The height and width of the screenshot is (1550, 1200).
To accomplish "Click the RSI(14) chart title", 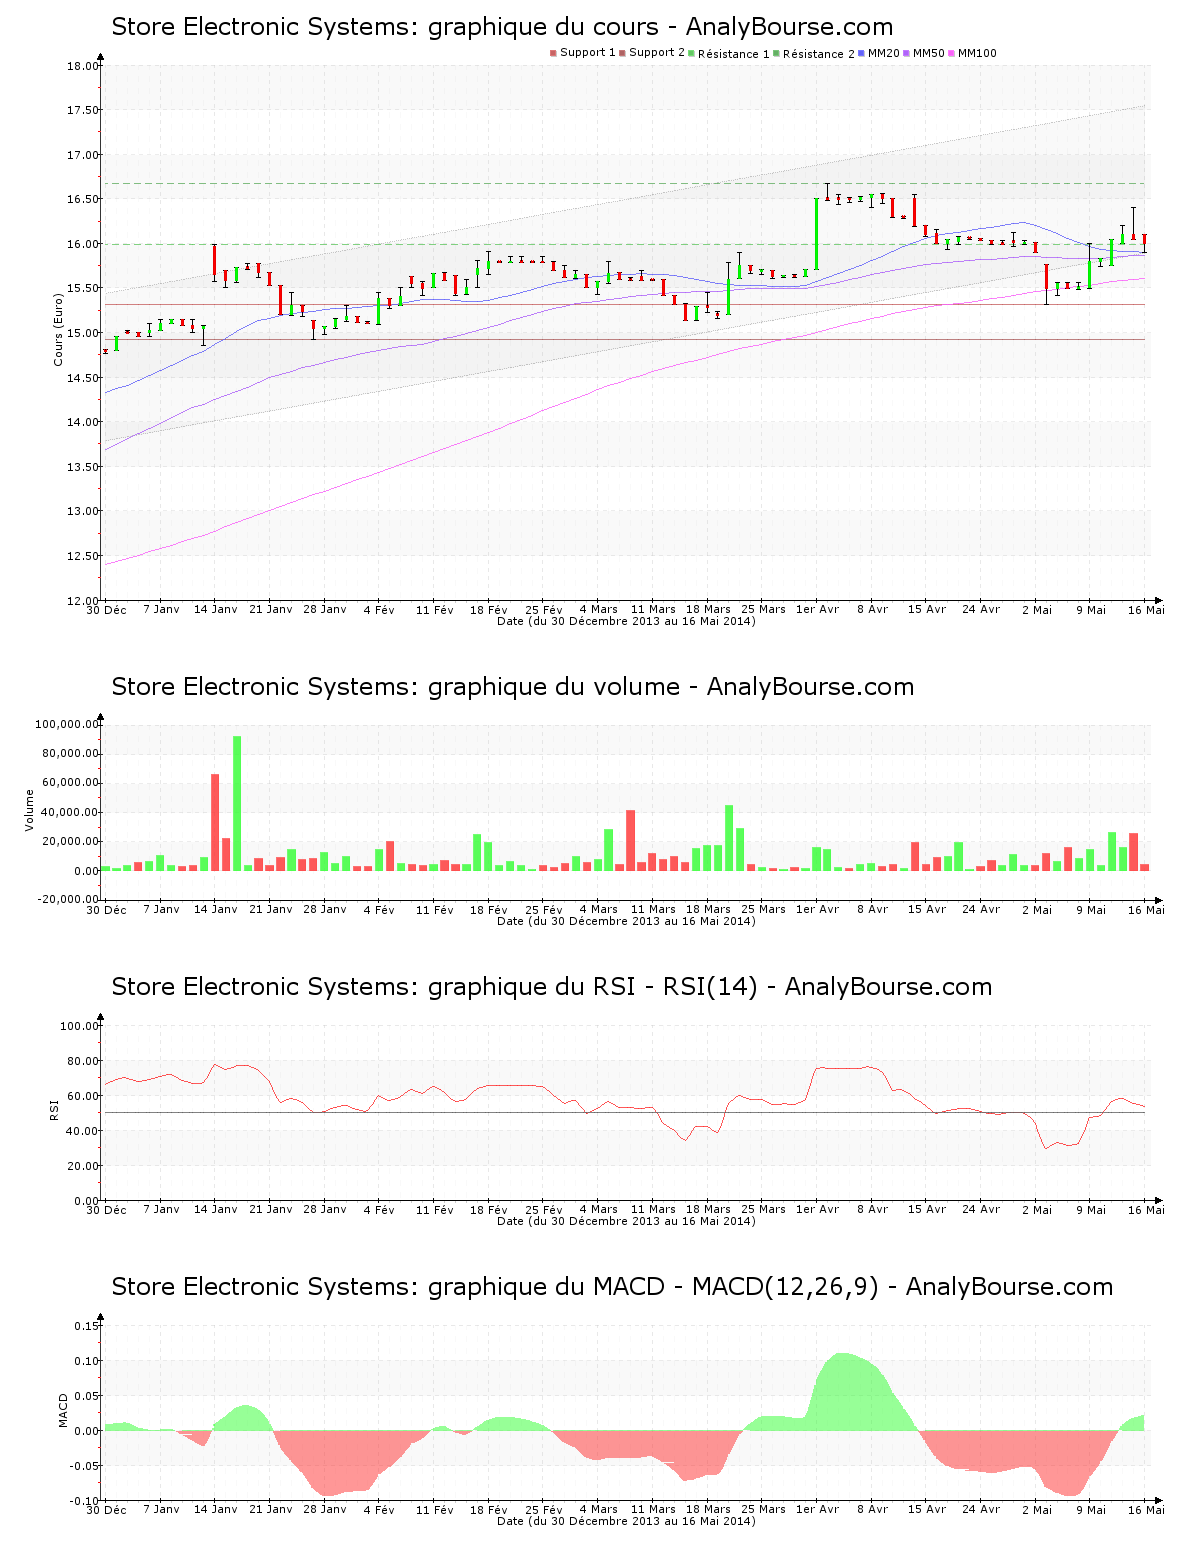I will coord(552,987).
